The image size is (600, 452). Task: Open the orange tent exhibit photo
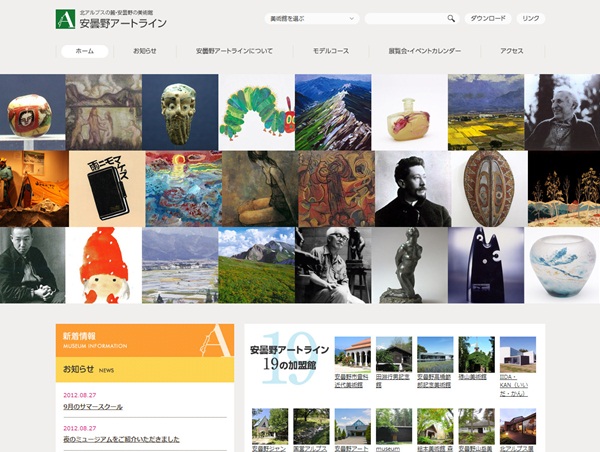coord(34,189)
